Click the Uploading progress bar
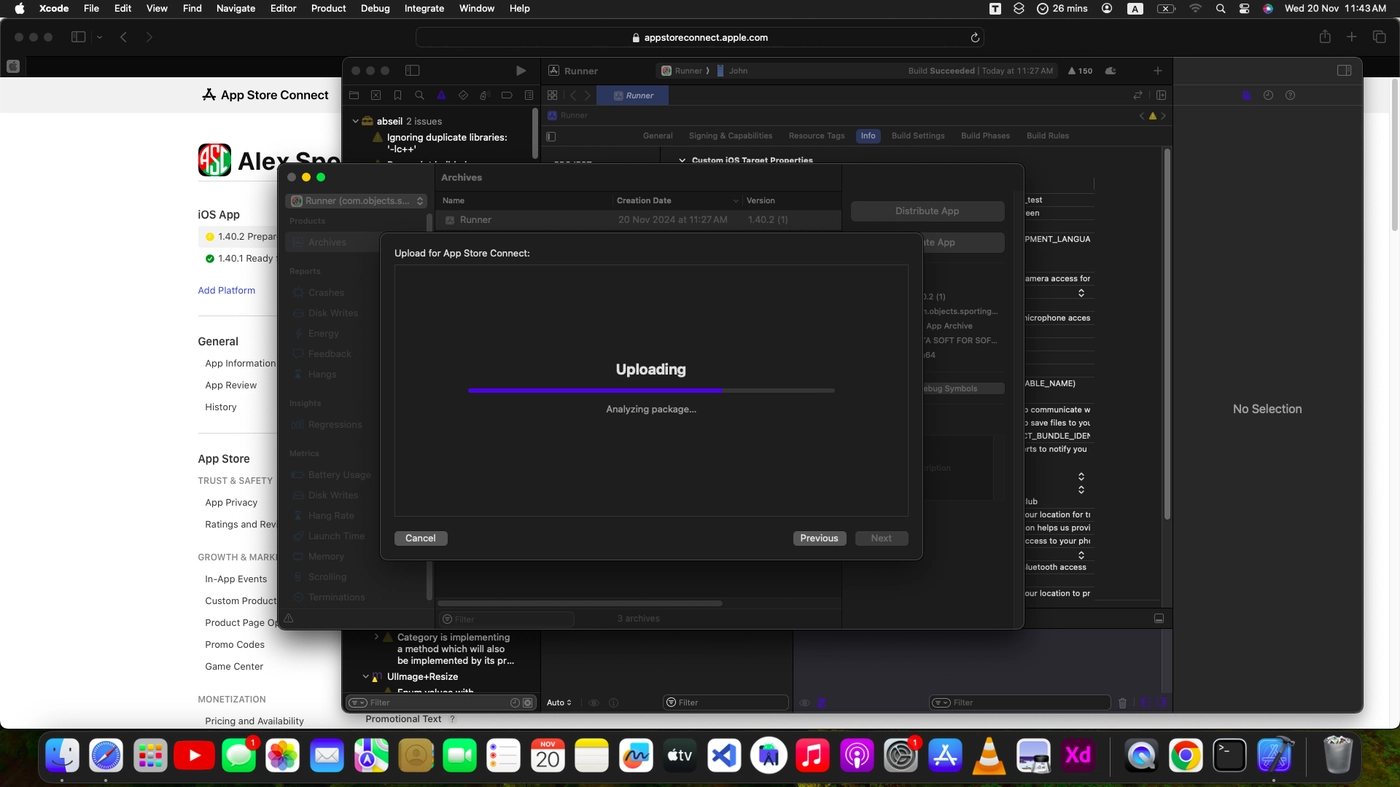 coord(651,390)
